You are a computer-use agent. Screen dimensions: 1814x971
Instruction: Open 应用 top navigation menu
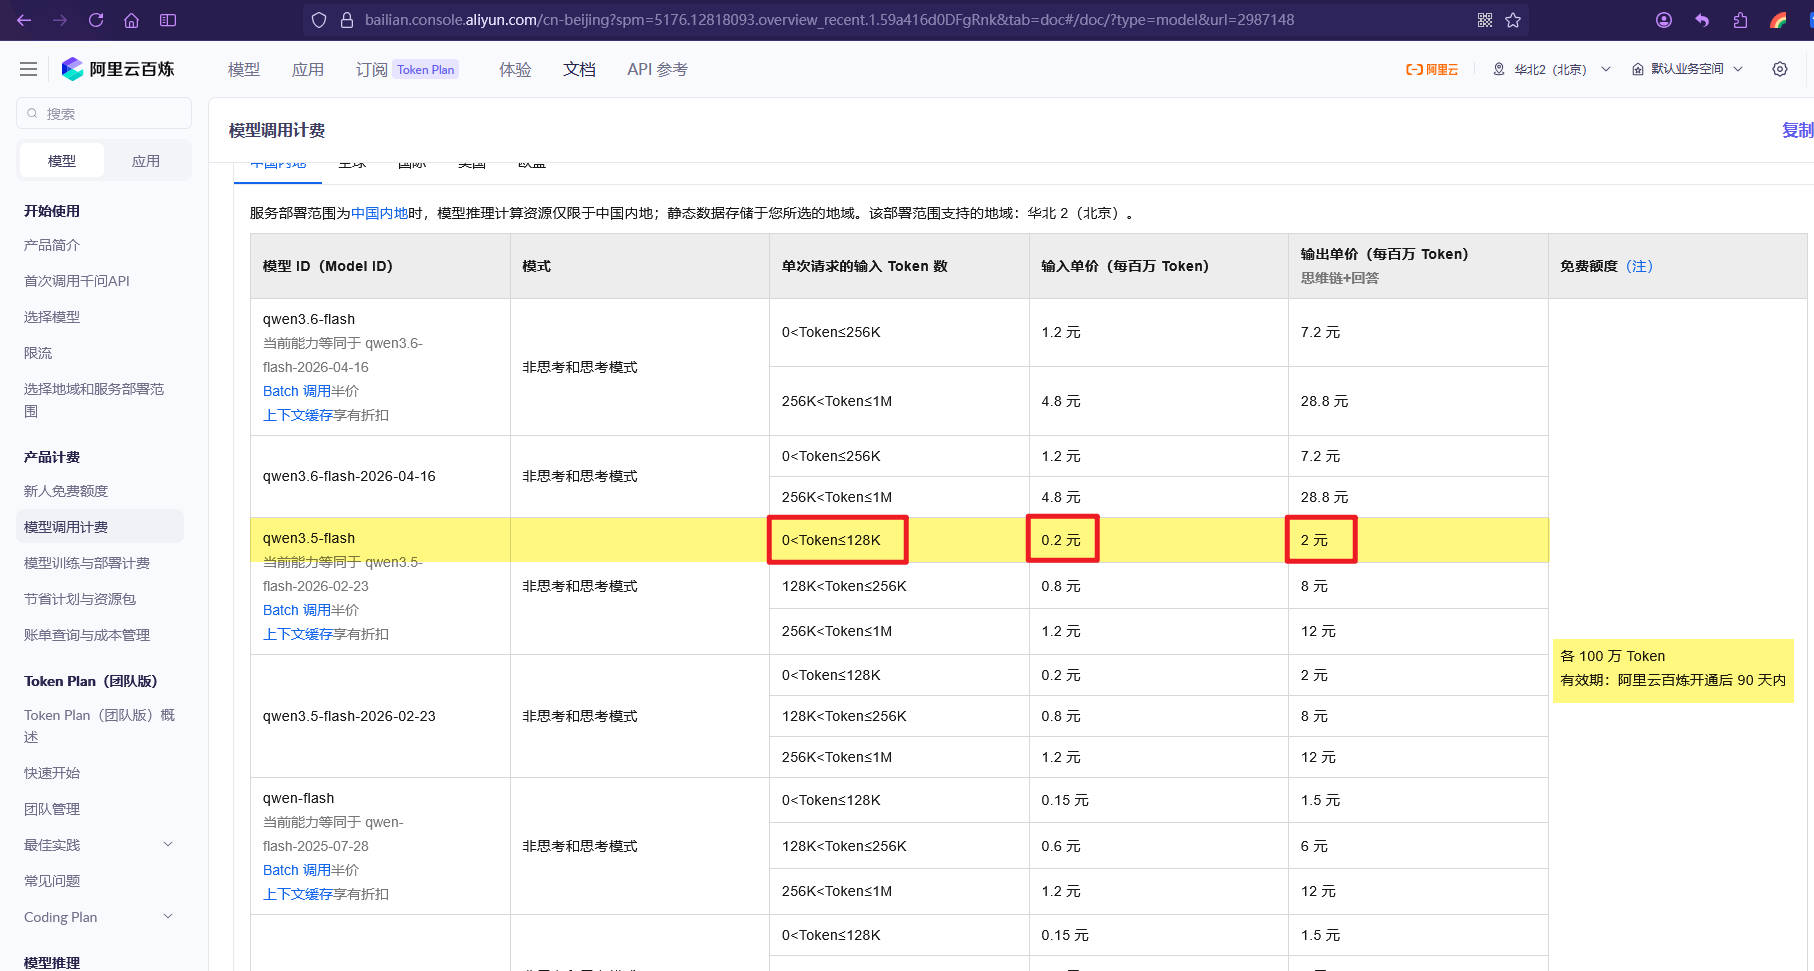pyautogui.click(x=308, y=69)
